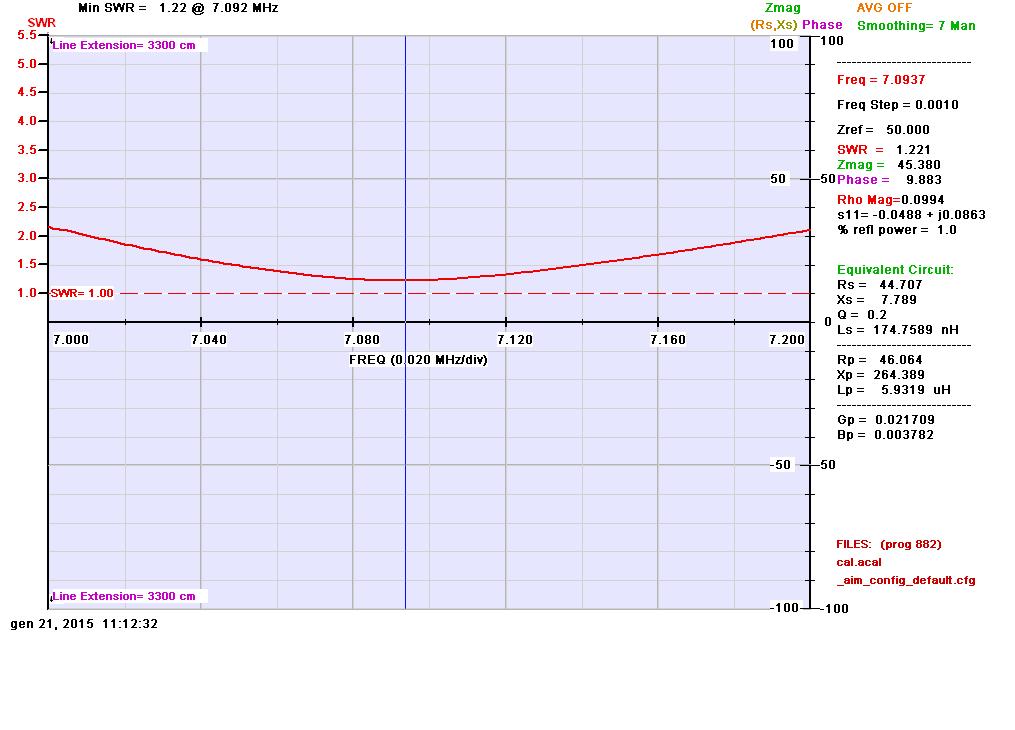The width and height of the screenshot is (1015, 730).
Task: Click the bottom Line Extension= 3300 cm label
Action: (124, 596)
